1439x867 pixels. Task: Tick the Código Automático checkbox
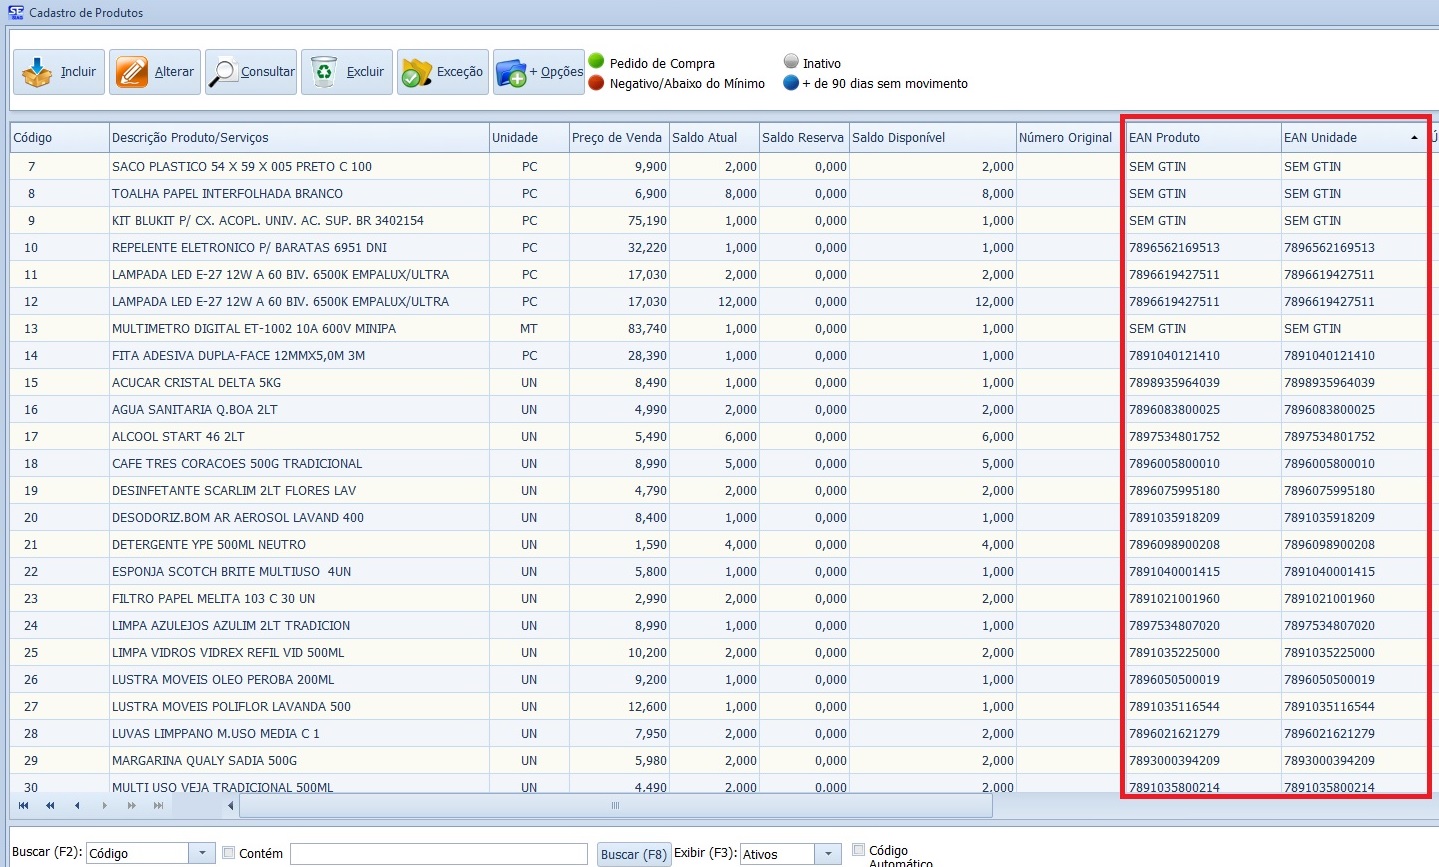[858, 850]
